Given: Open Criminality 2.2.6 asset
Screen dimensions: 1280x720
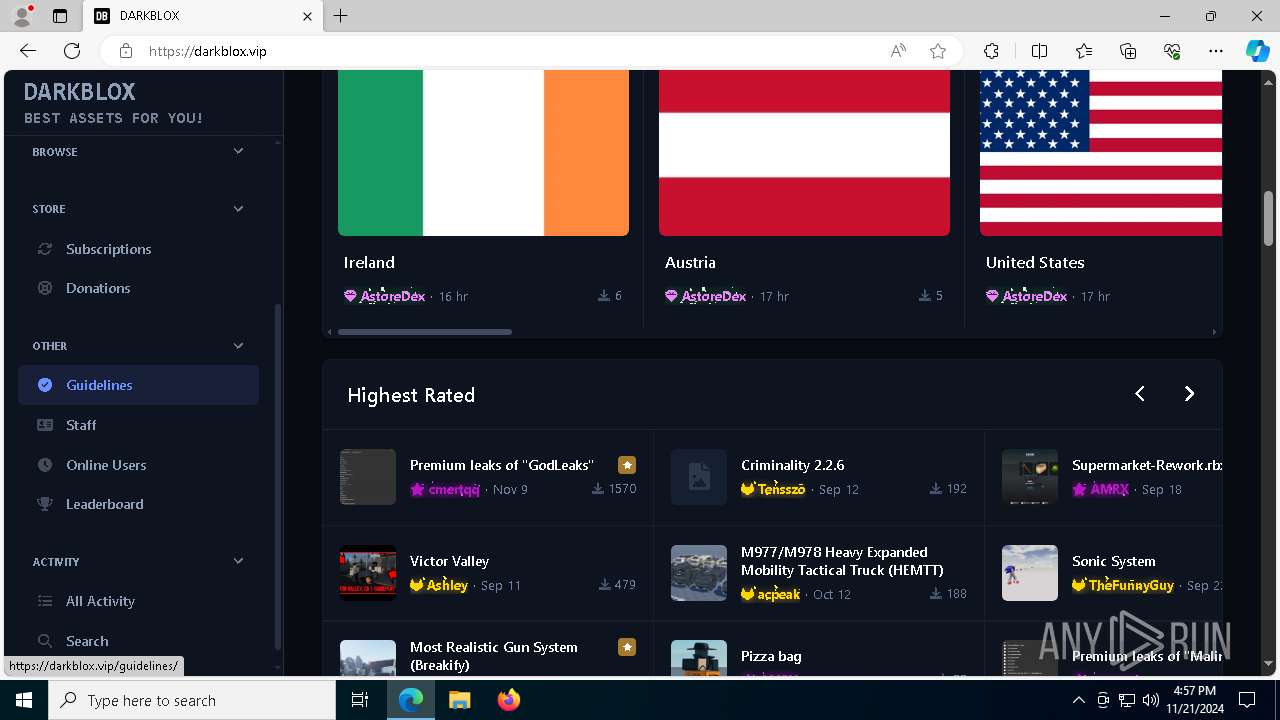Looking at the screenshot, I should point(792,465).
